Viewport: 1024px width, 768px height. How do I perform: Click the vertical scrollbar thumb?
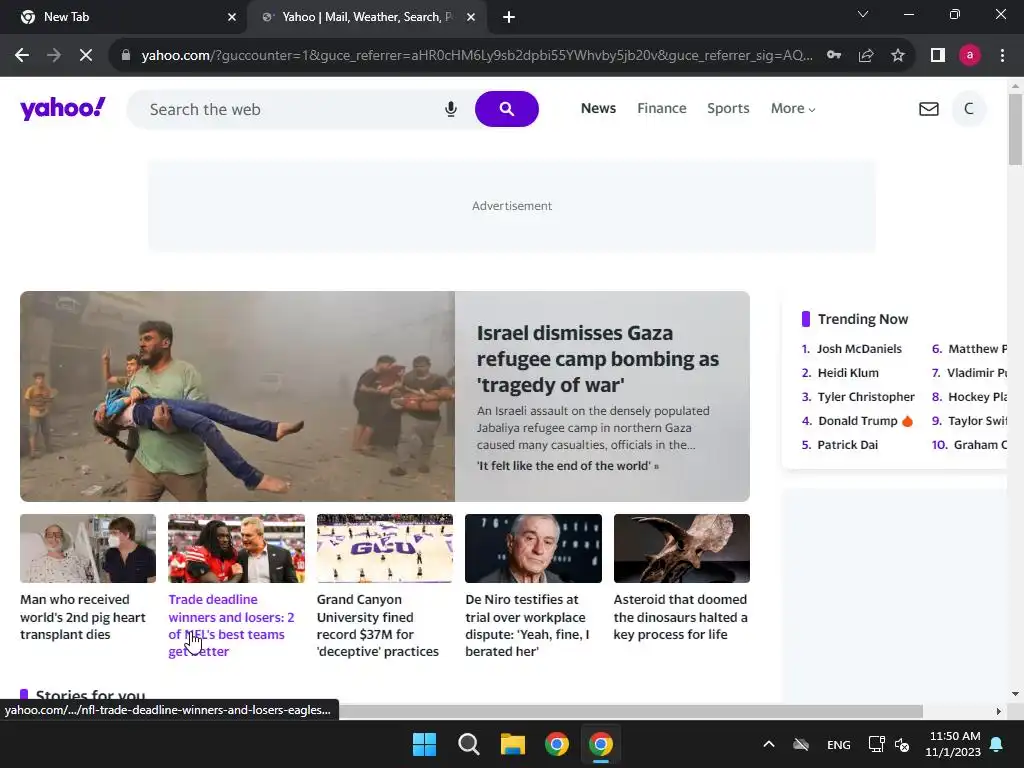[x=1015, y=129]
